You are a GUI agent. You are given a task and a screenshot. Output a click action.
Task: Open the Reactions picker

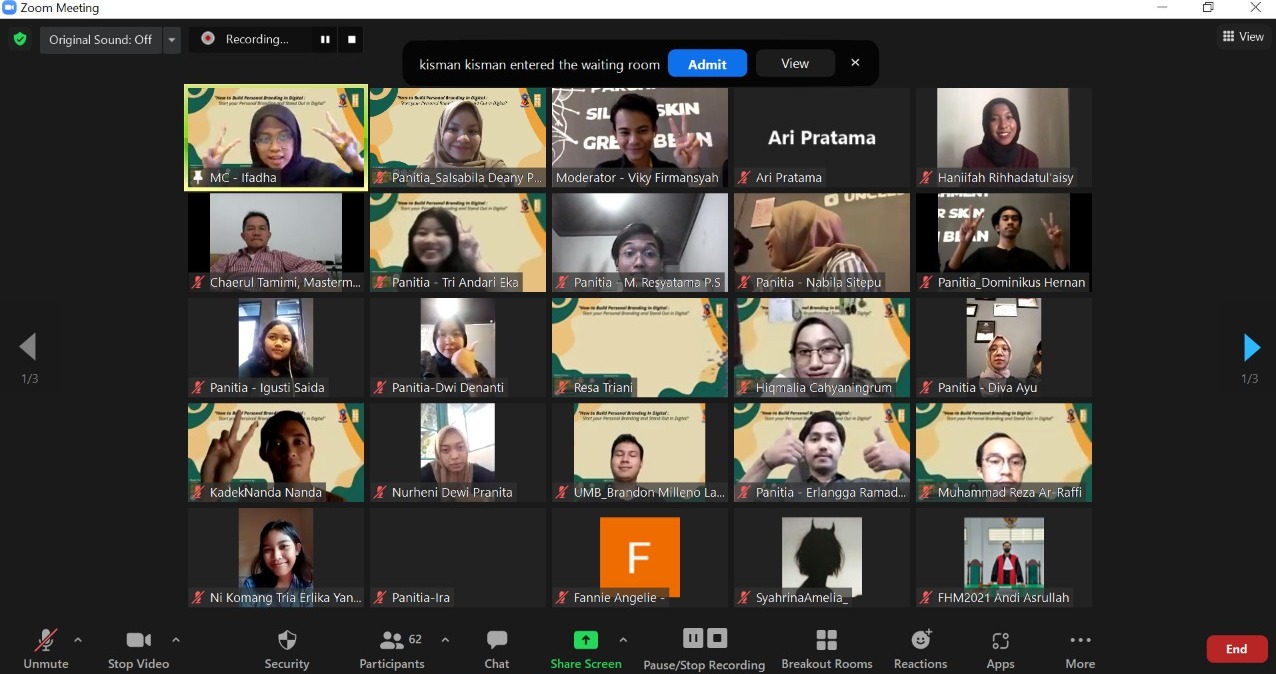[920, 648]
